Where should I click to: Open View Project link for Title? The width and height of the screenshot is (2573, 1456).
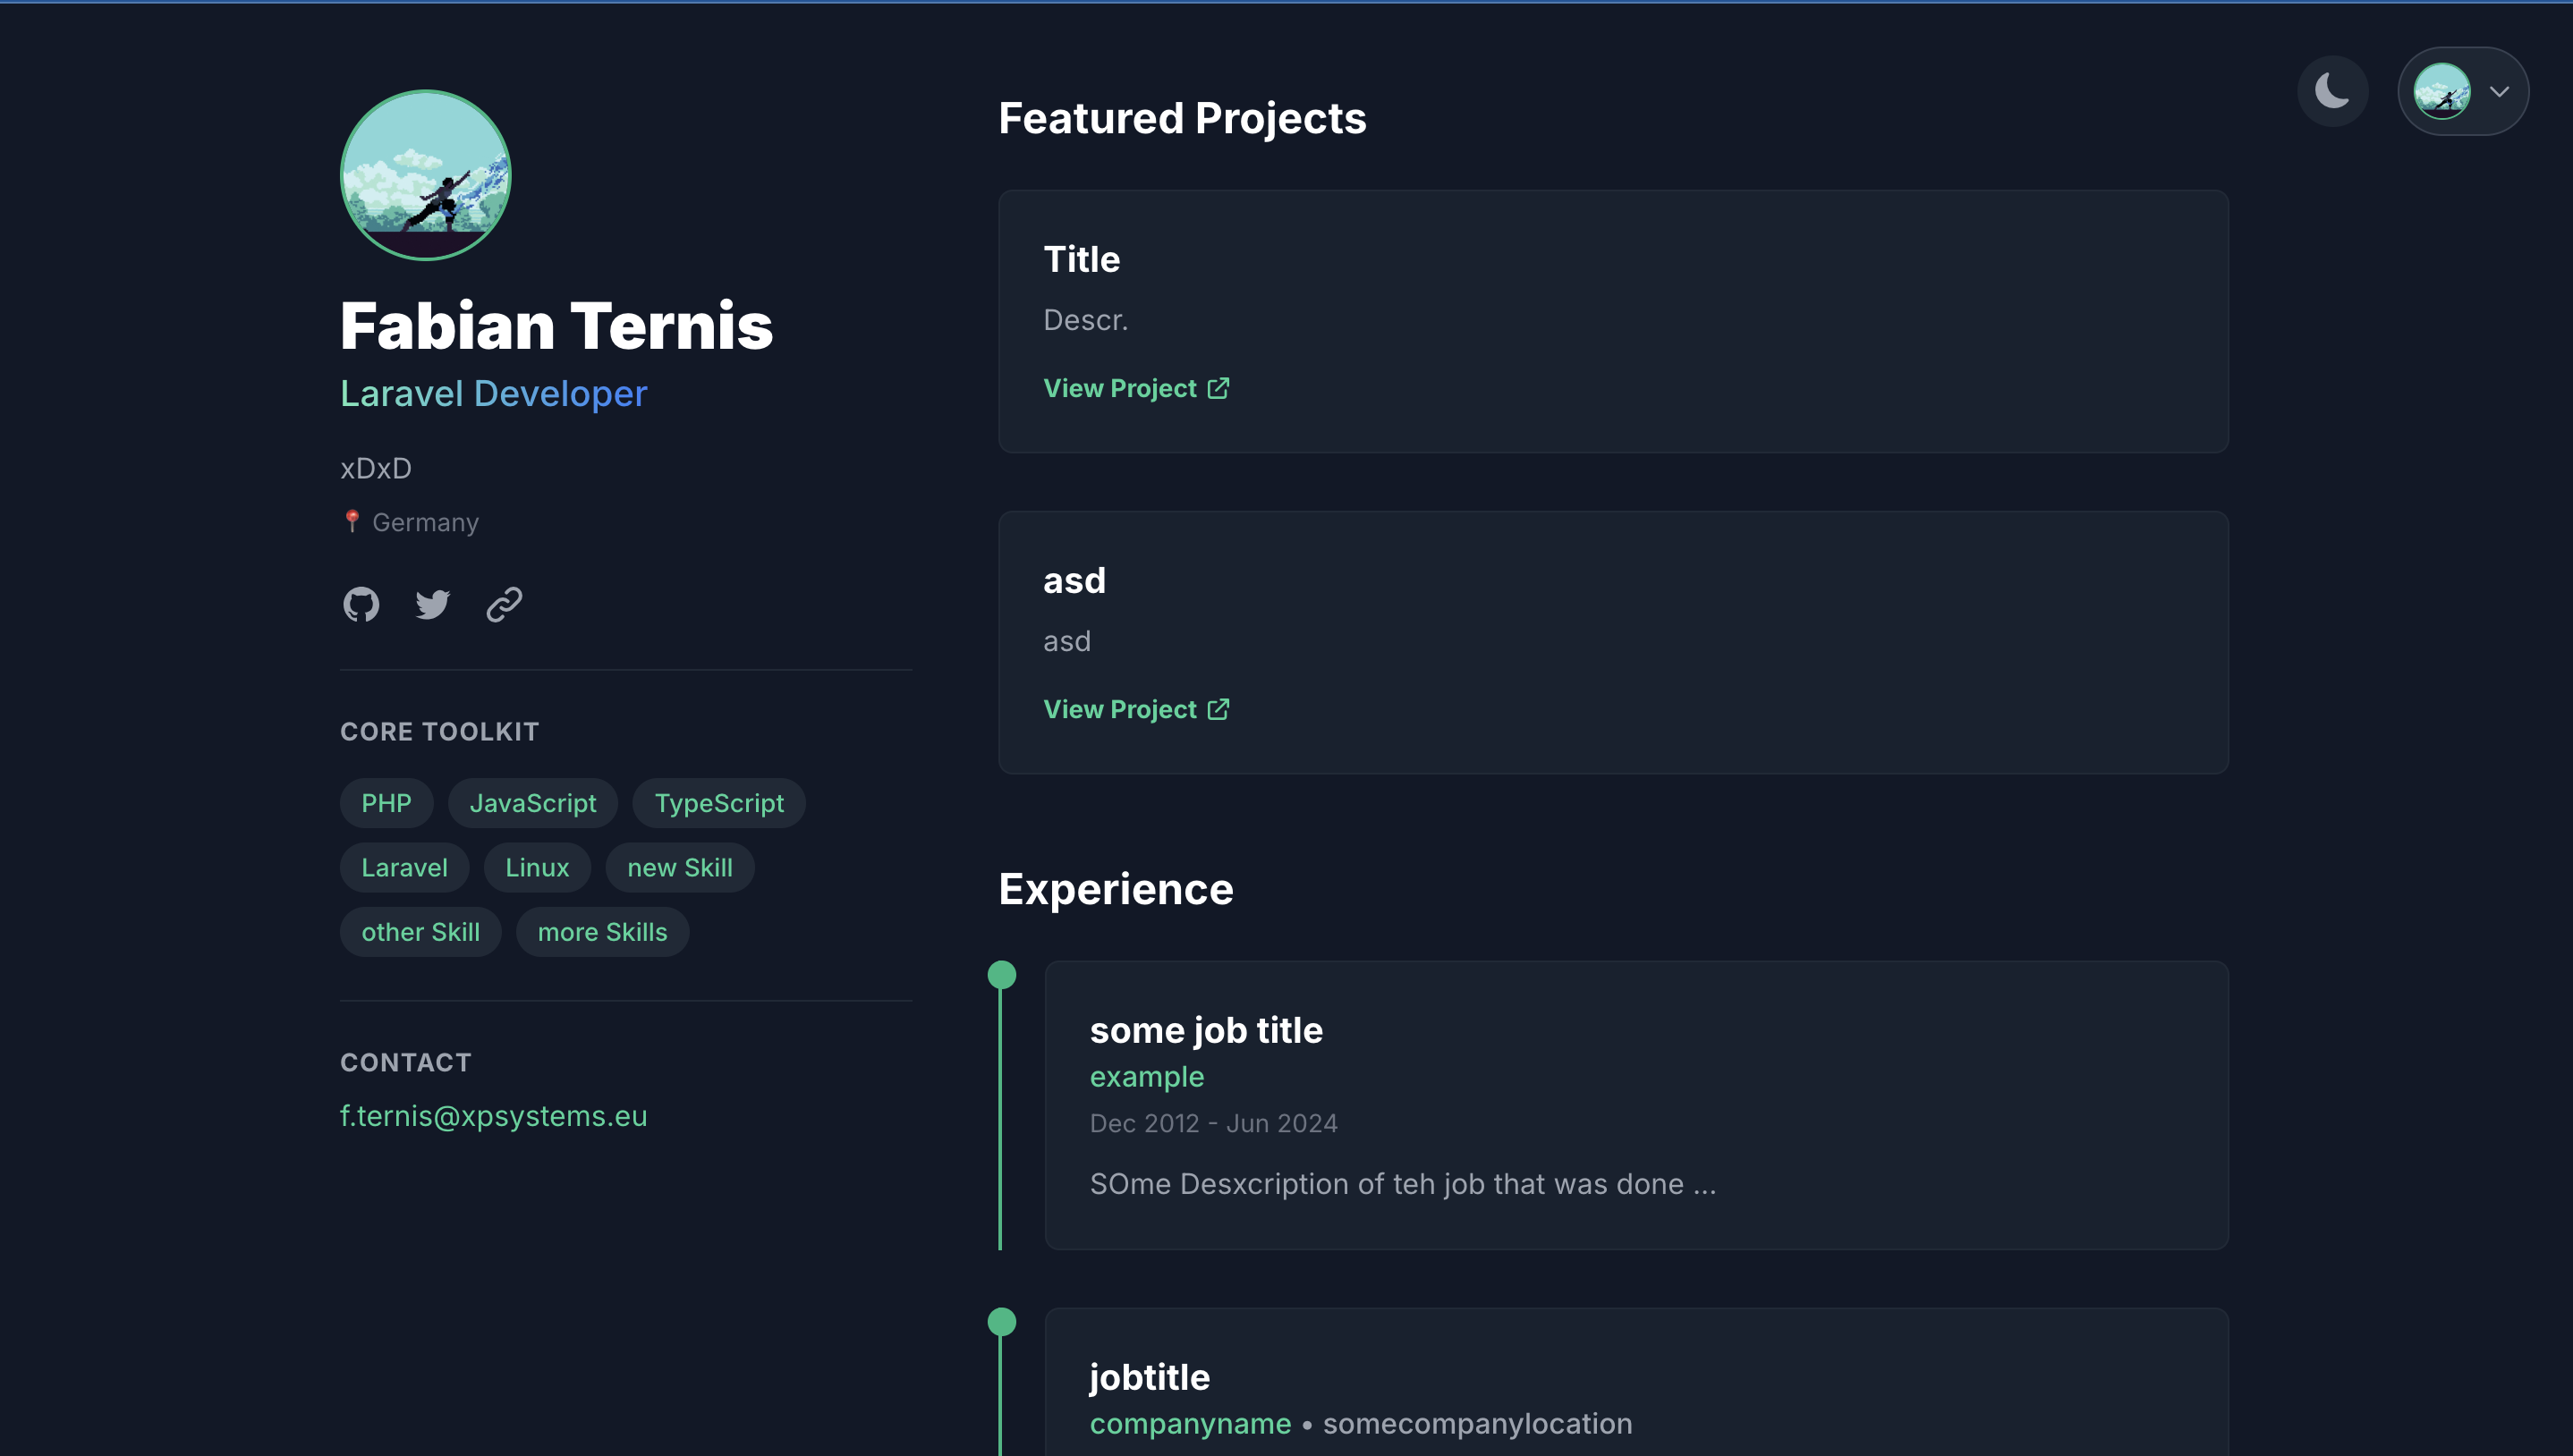1120,388
